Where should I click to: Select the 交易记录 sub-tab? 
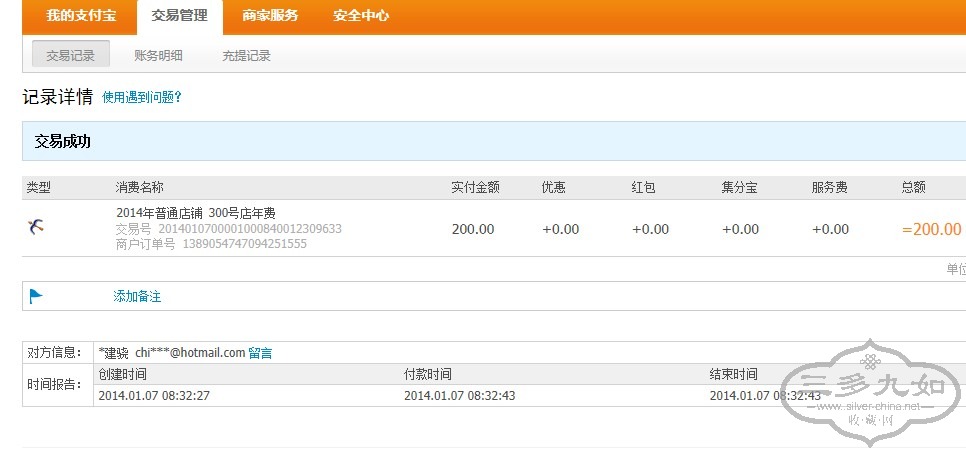coord(70,56)
